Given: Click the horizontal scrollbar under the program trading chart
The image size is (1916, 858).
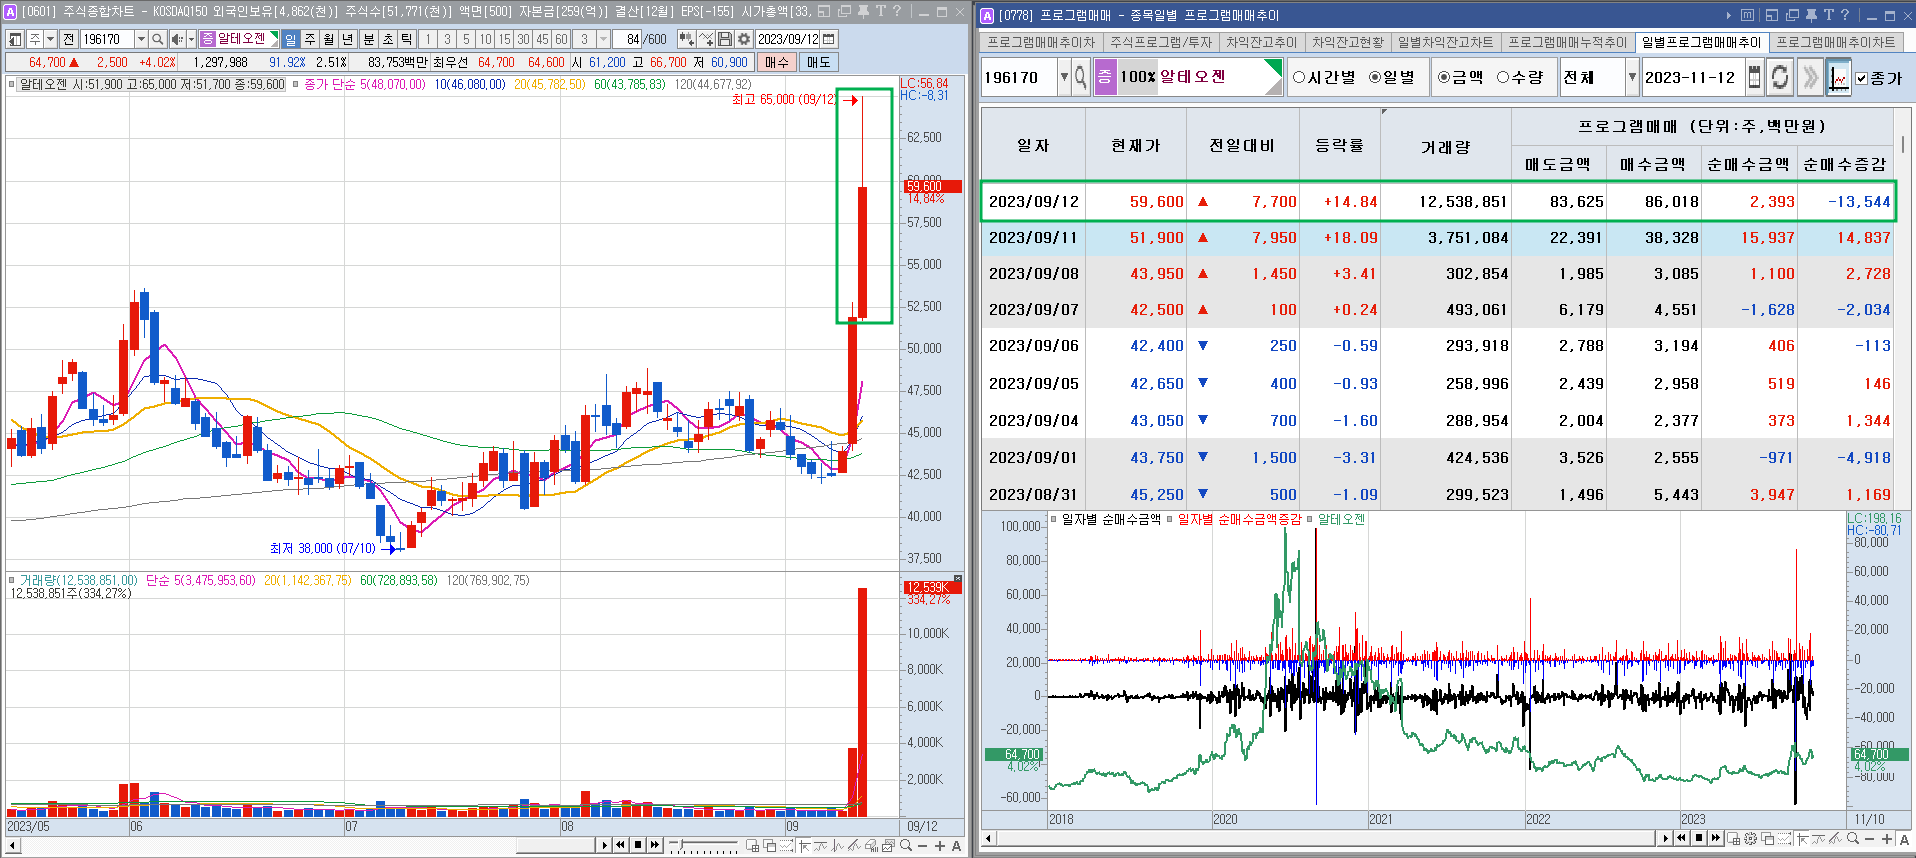Looking at the screenshot, I should (1325, 839).
